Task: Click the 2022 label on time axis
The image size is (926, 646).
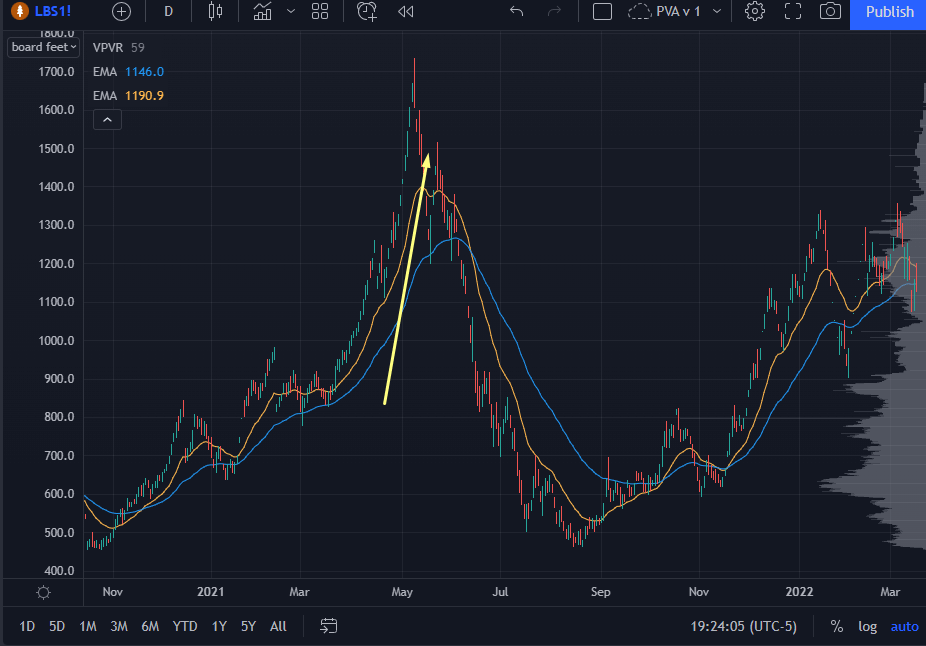Action: 799,592
